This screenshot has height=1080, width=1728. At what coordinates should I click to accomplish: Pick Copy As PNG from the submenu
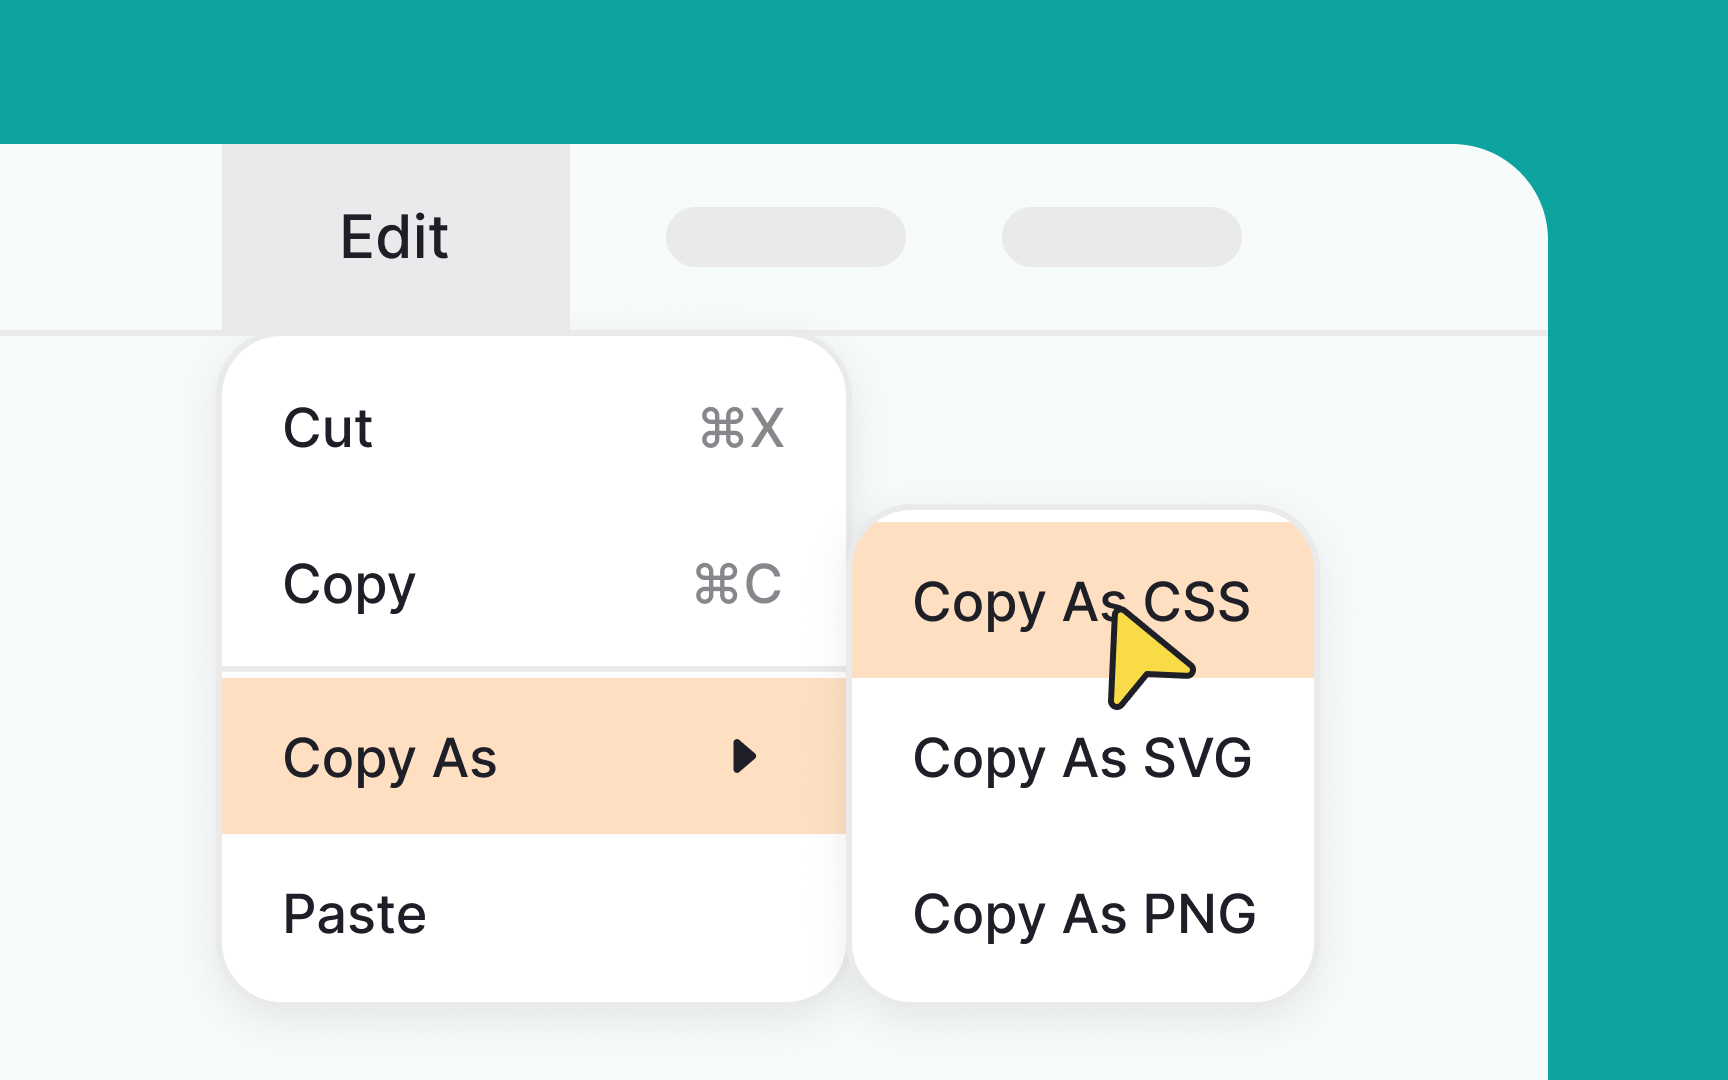(1086, 913)
